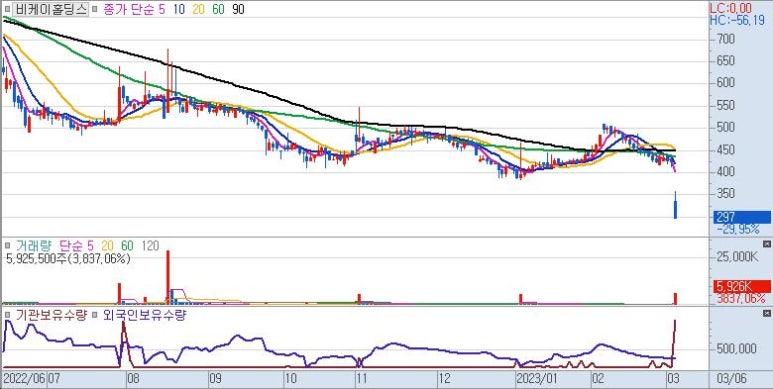This screenshot has height=389, width=773.
Task: Select the black 90-day moving average legend
Action: 238,9
